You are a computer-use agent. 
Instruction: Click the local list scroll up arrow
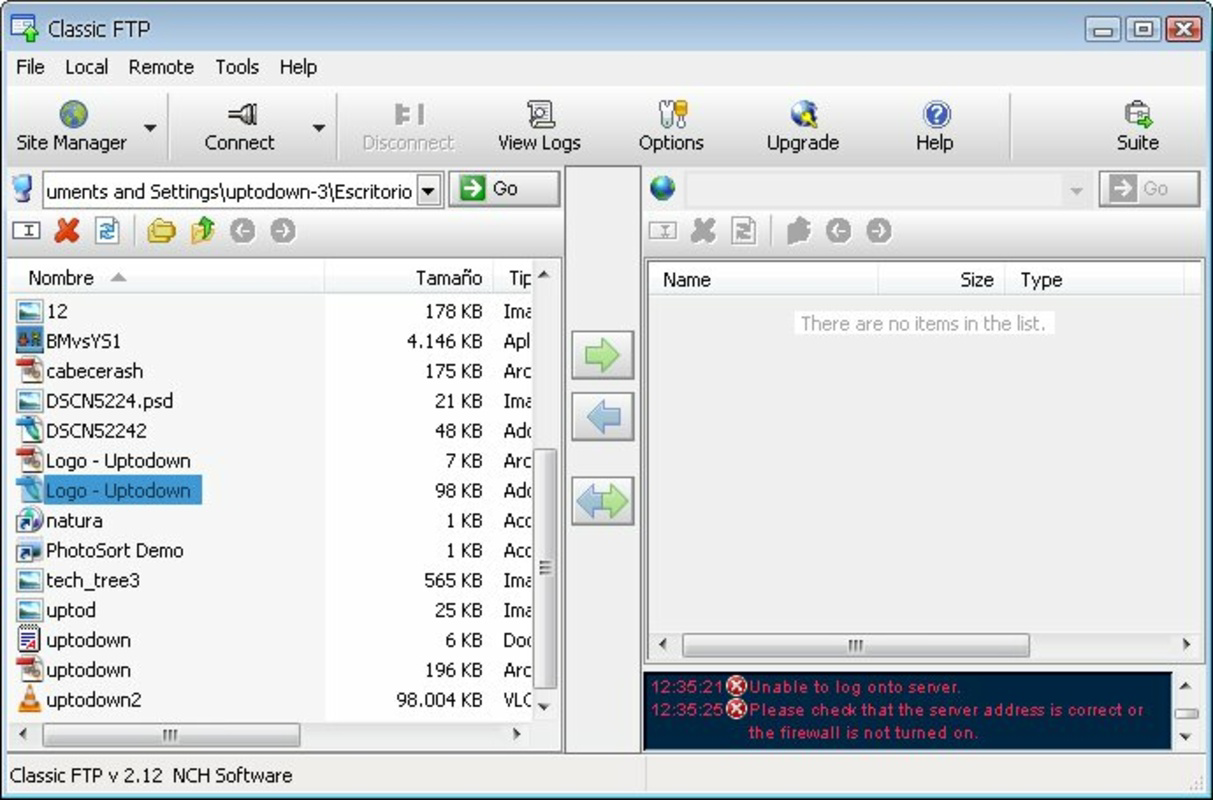pos(544,275)
